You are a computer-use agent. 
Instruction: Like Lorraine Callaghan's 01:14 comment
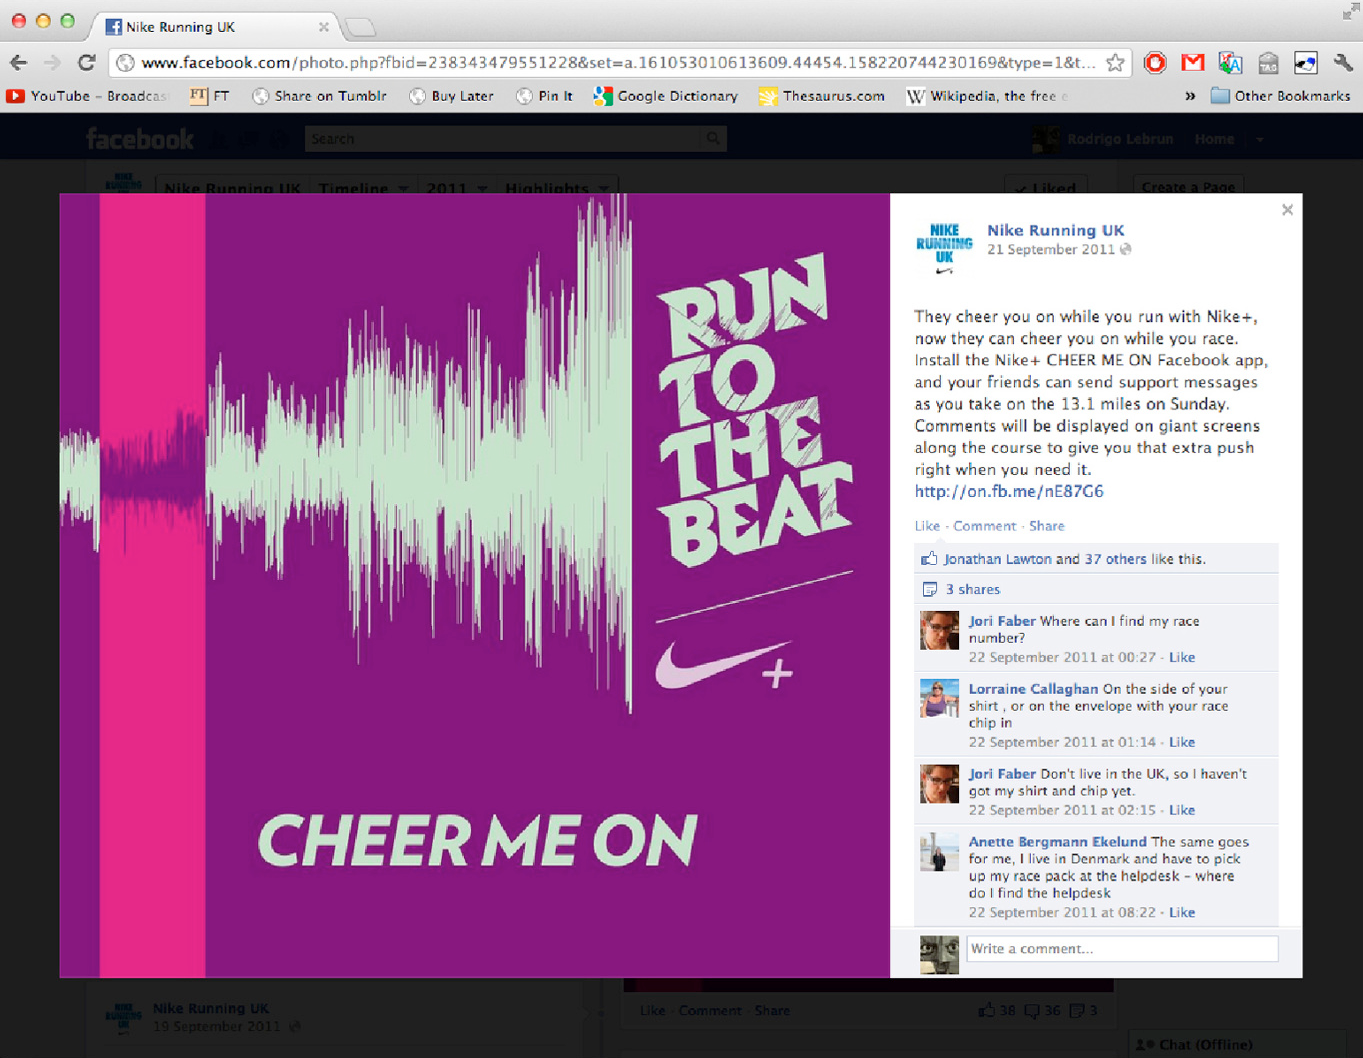click(1182, 742)
